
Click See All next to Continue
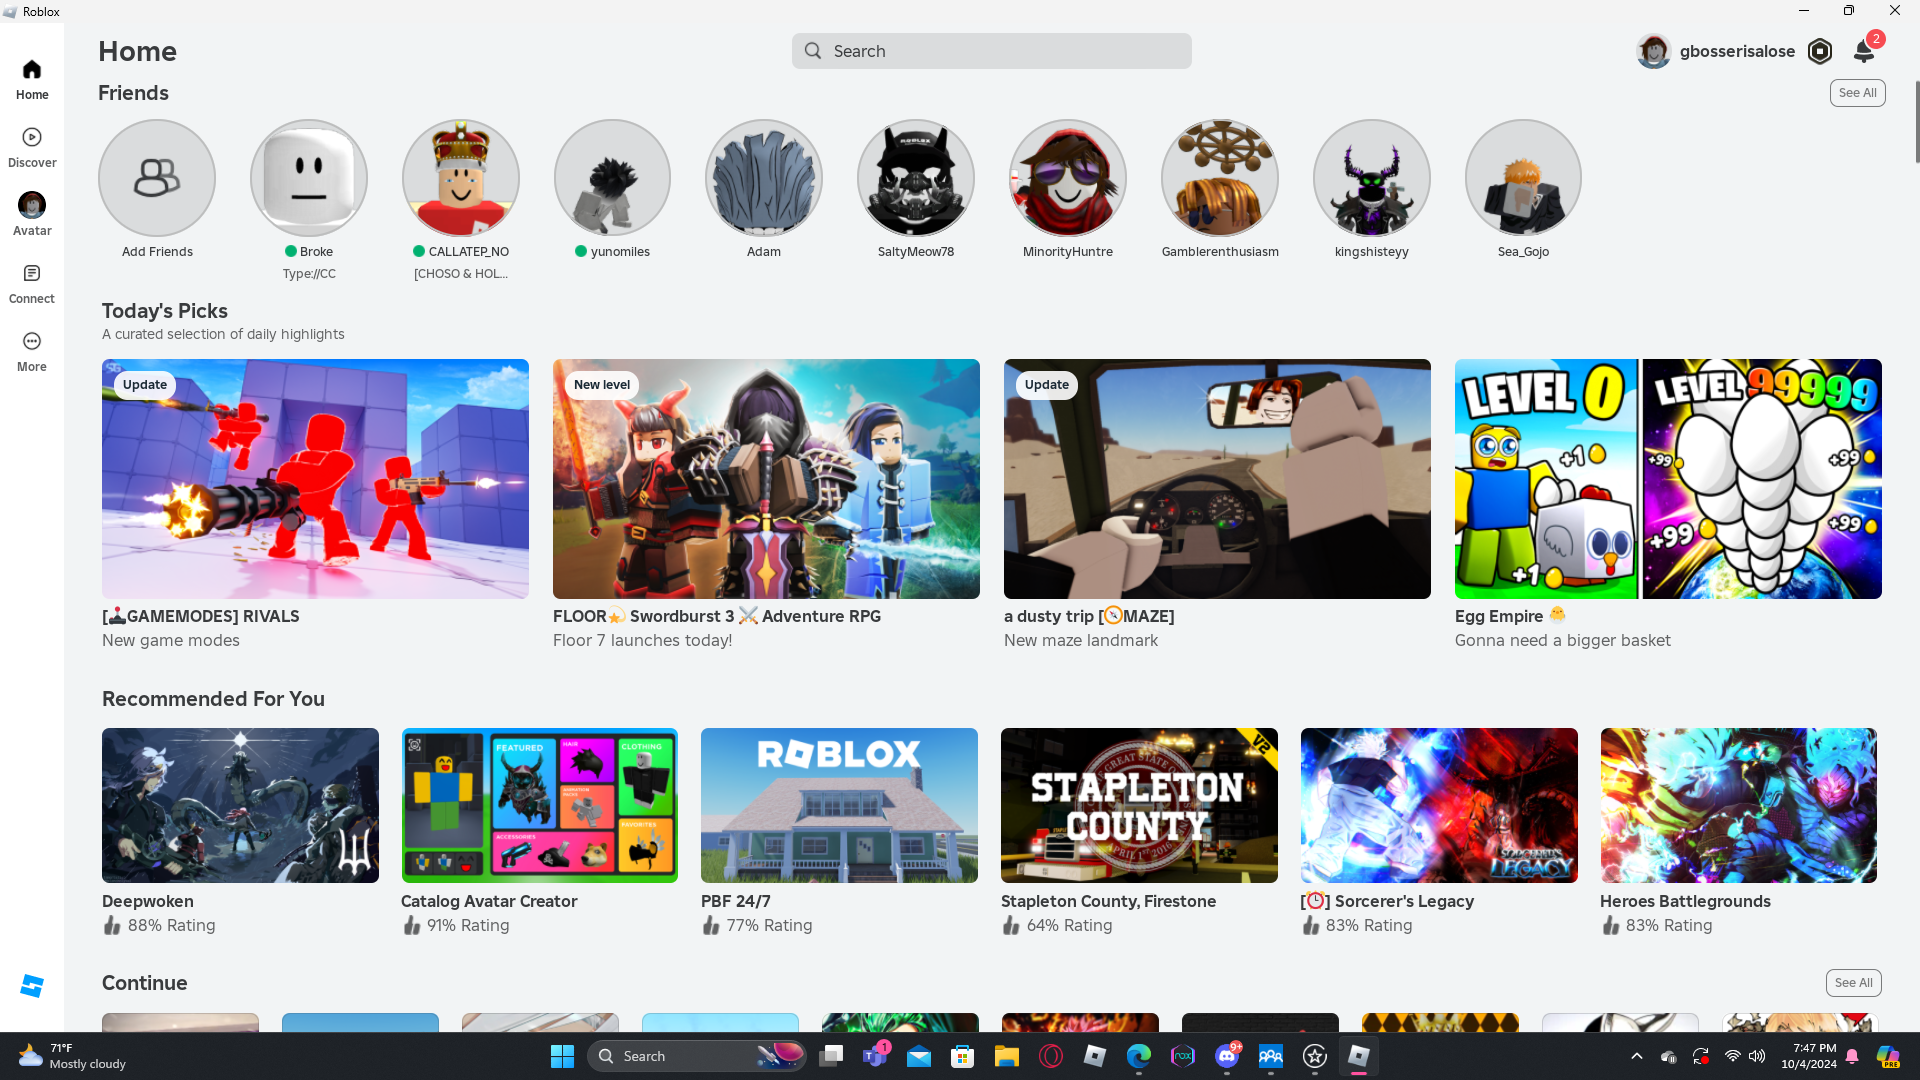coord(1853,983)
